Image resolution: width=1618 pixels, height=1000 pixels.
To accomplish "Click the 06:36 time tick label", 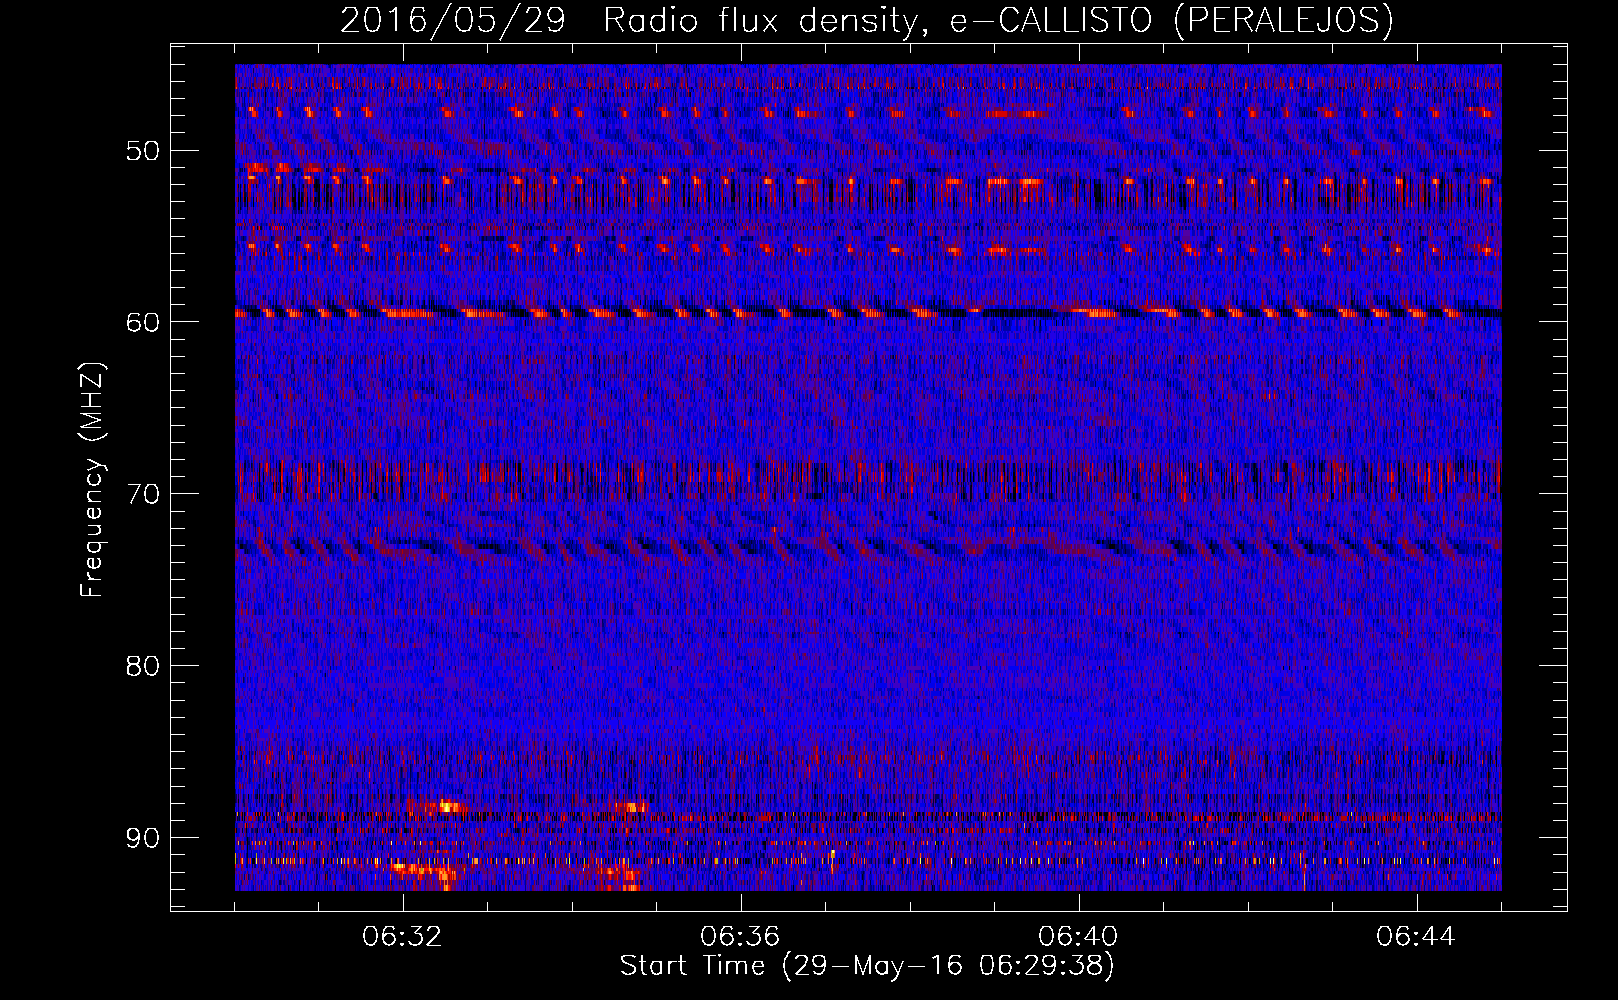I will [x=740, y=937].
